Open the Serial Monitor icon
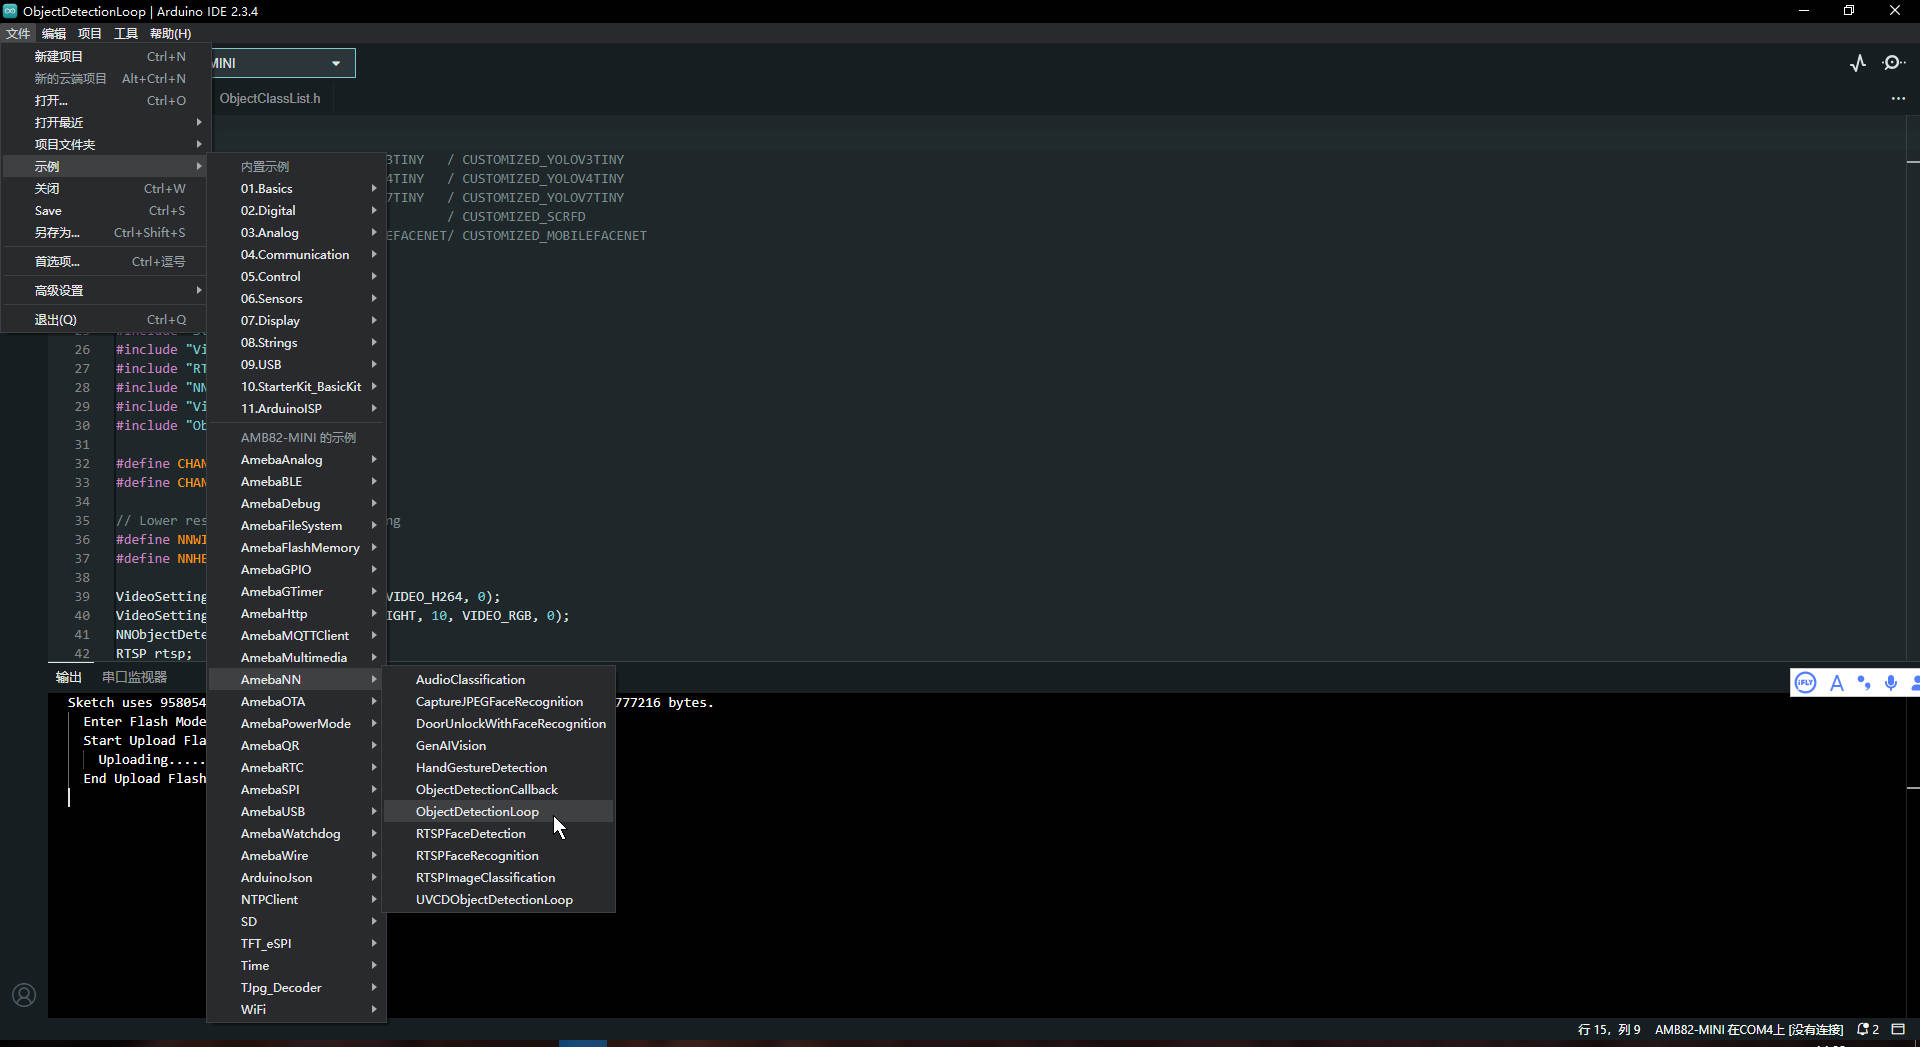Viewport: 1920px width, 1047px height. [1893, 63]
